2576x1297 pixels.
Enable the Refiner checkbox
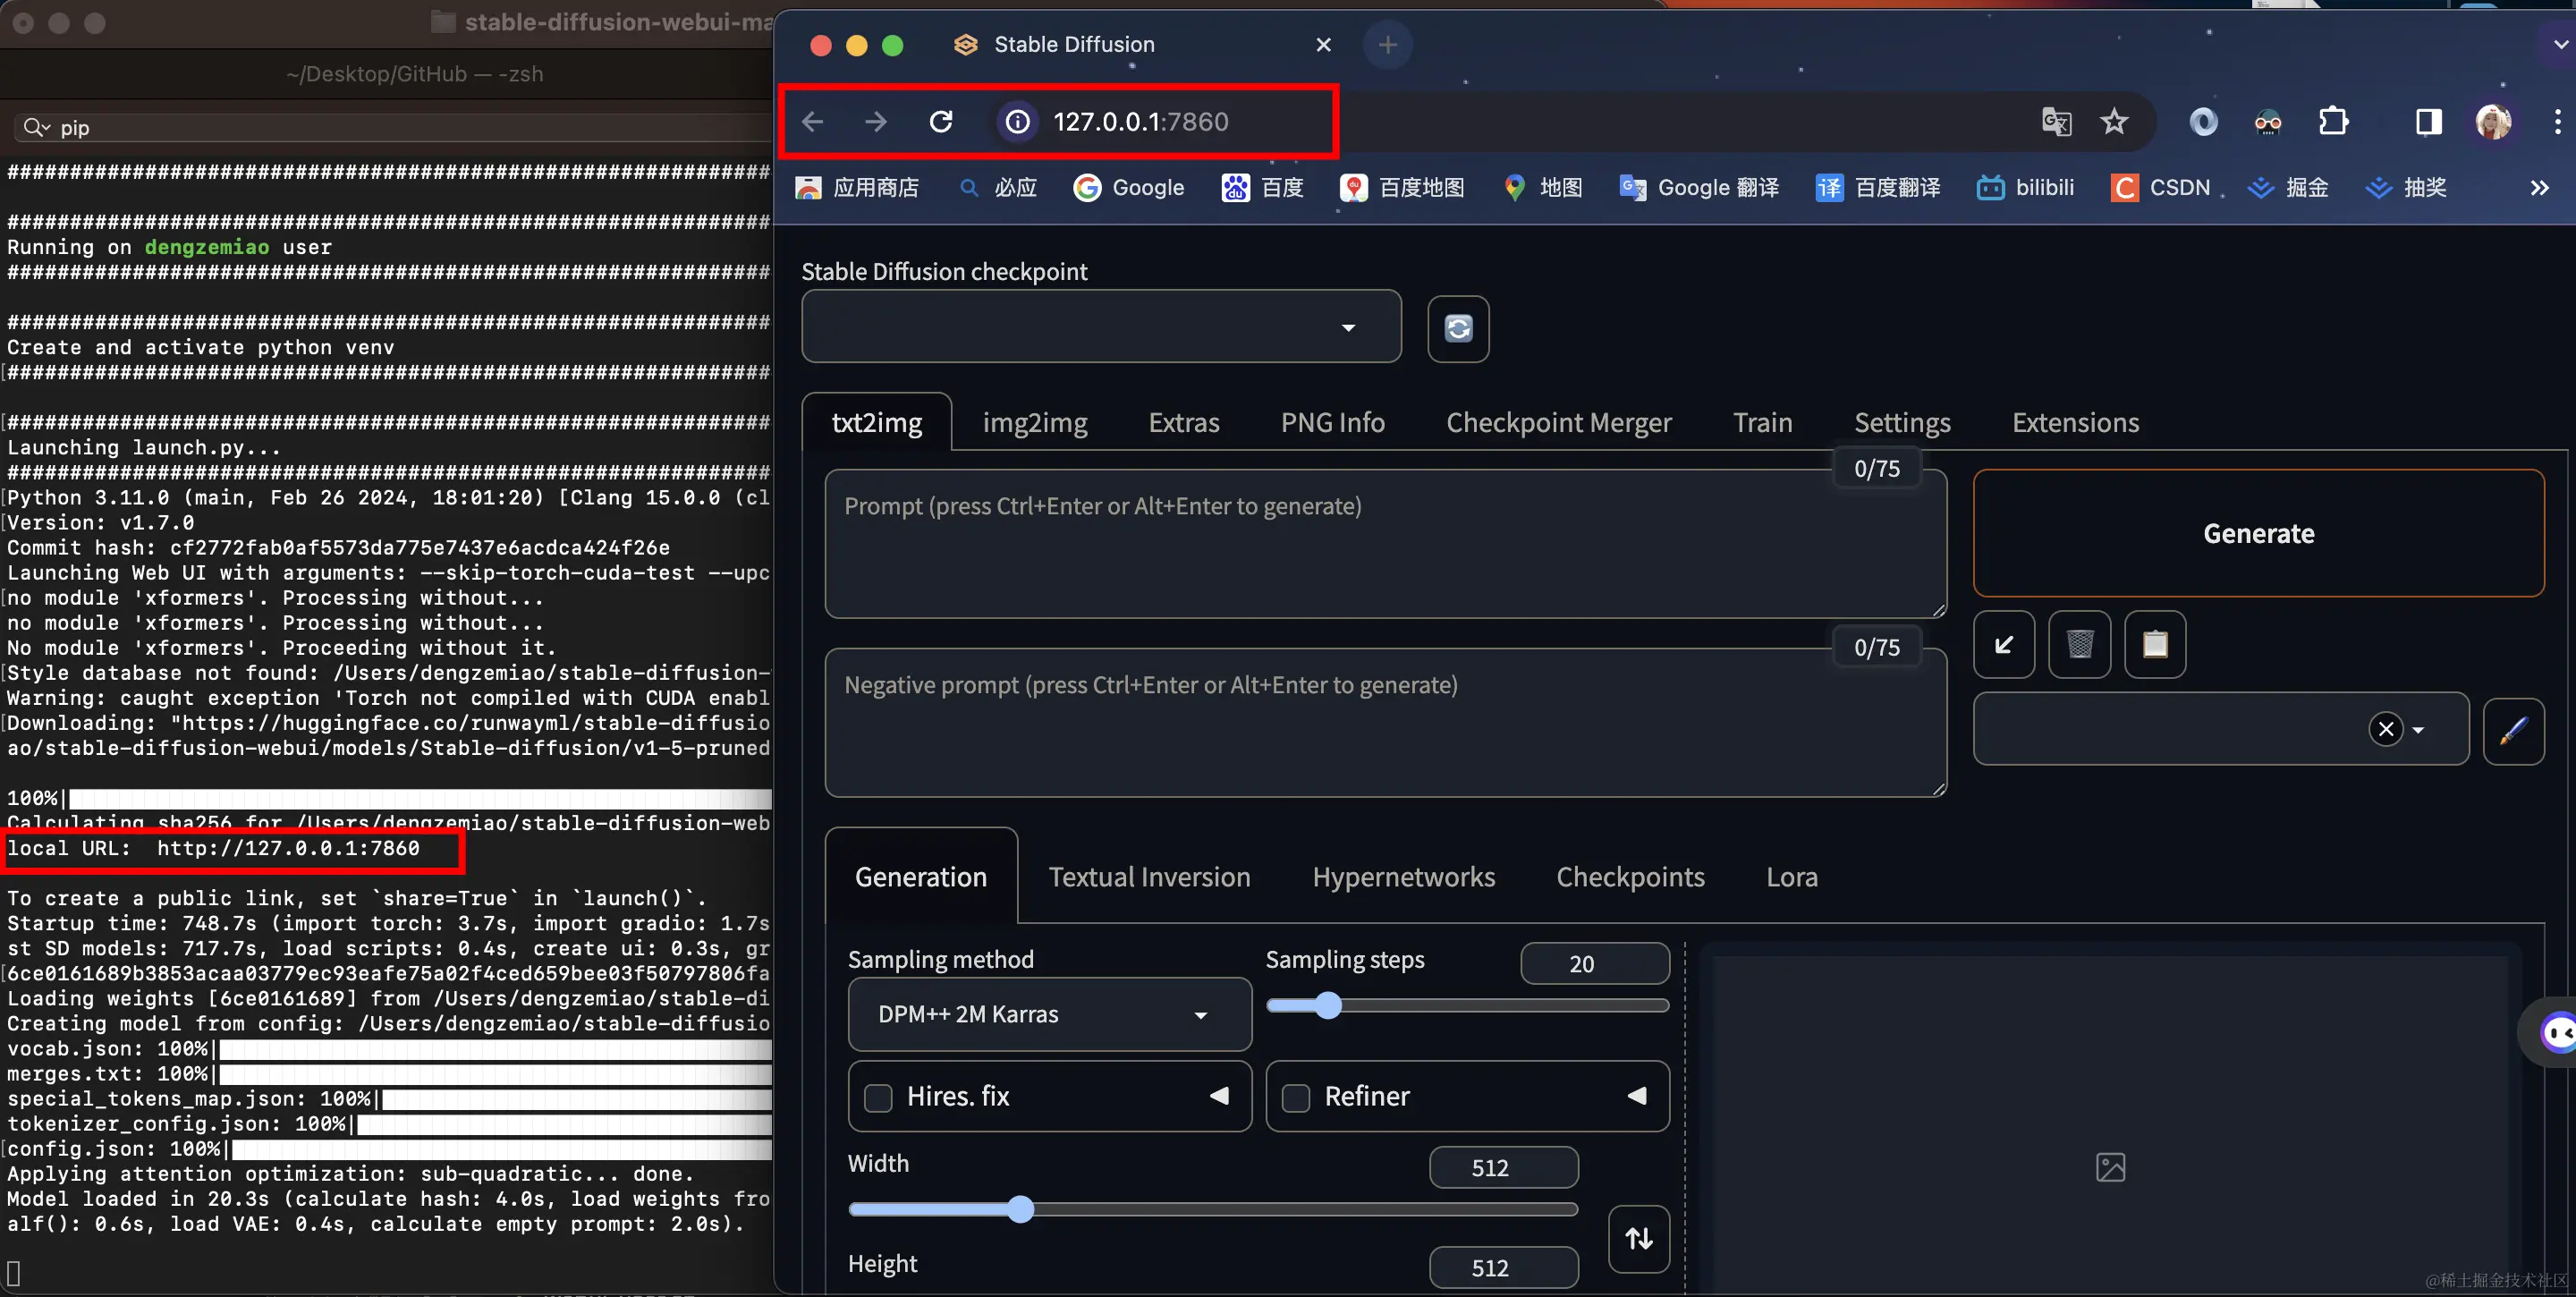pos(1296,1097)
